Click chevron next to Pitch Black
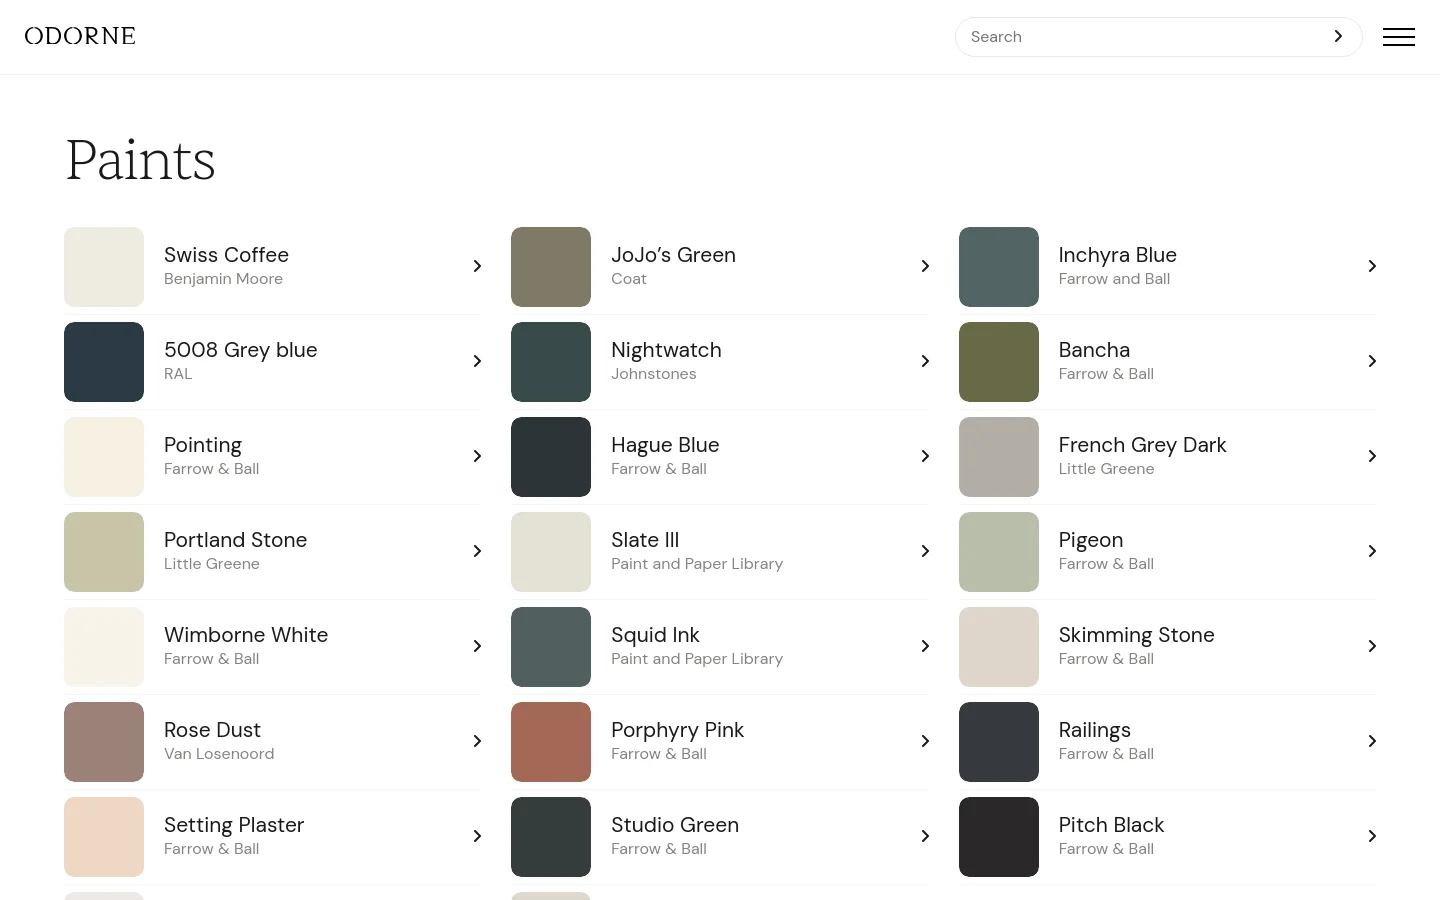The height and width of the screenshot is (900, 1440). coord(1372,836)
